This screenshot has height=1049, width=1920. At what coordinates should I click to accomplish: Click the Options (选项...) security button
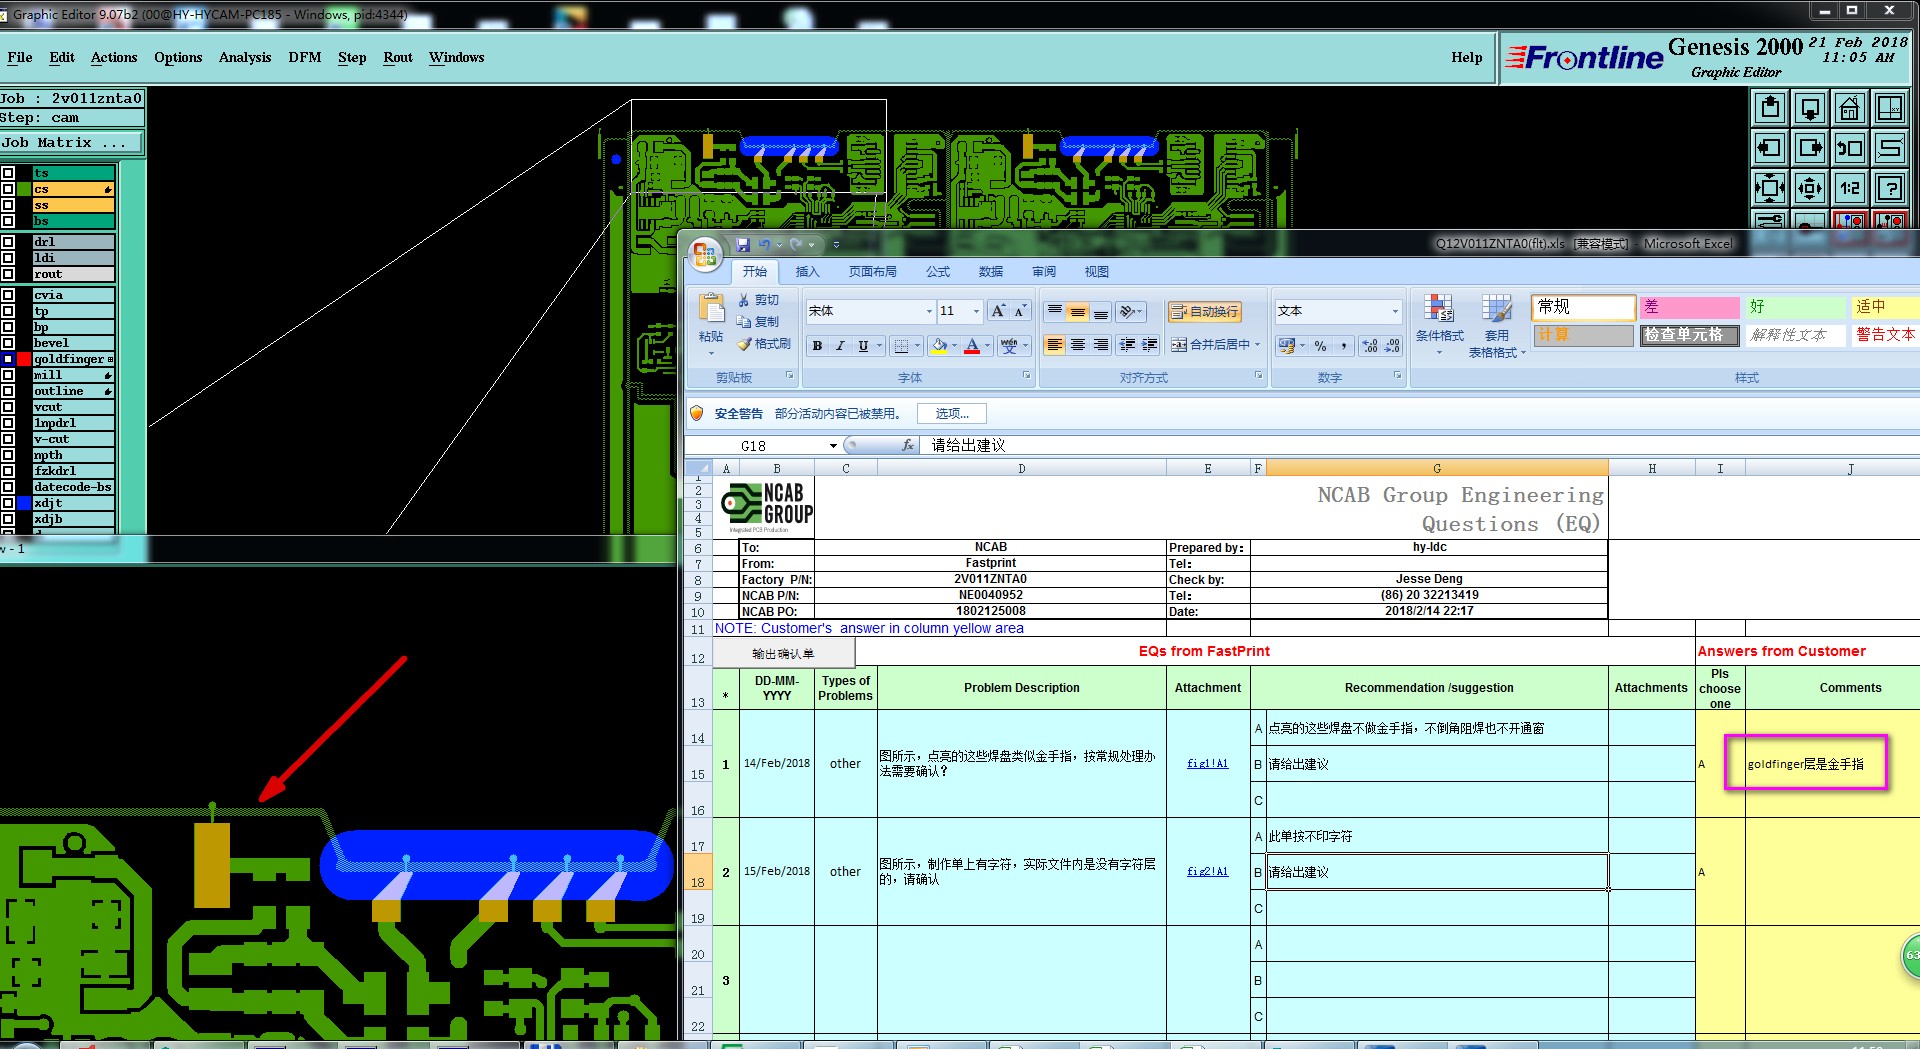pos(952,414)
